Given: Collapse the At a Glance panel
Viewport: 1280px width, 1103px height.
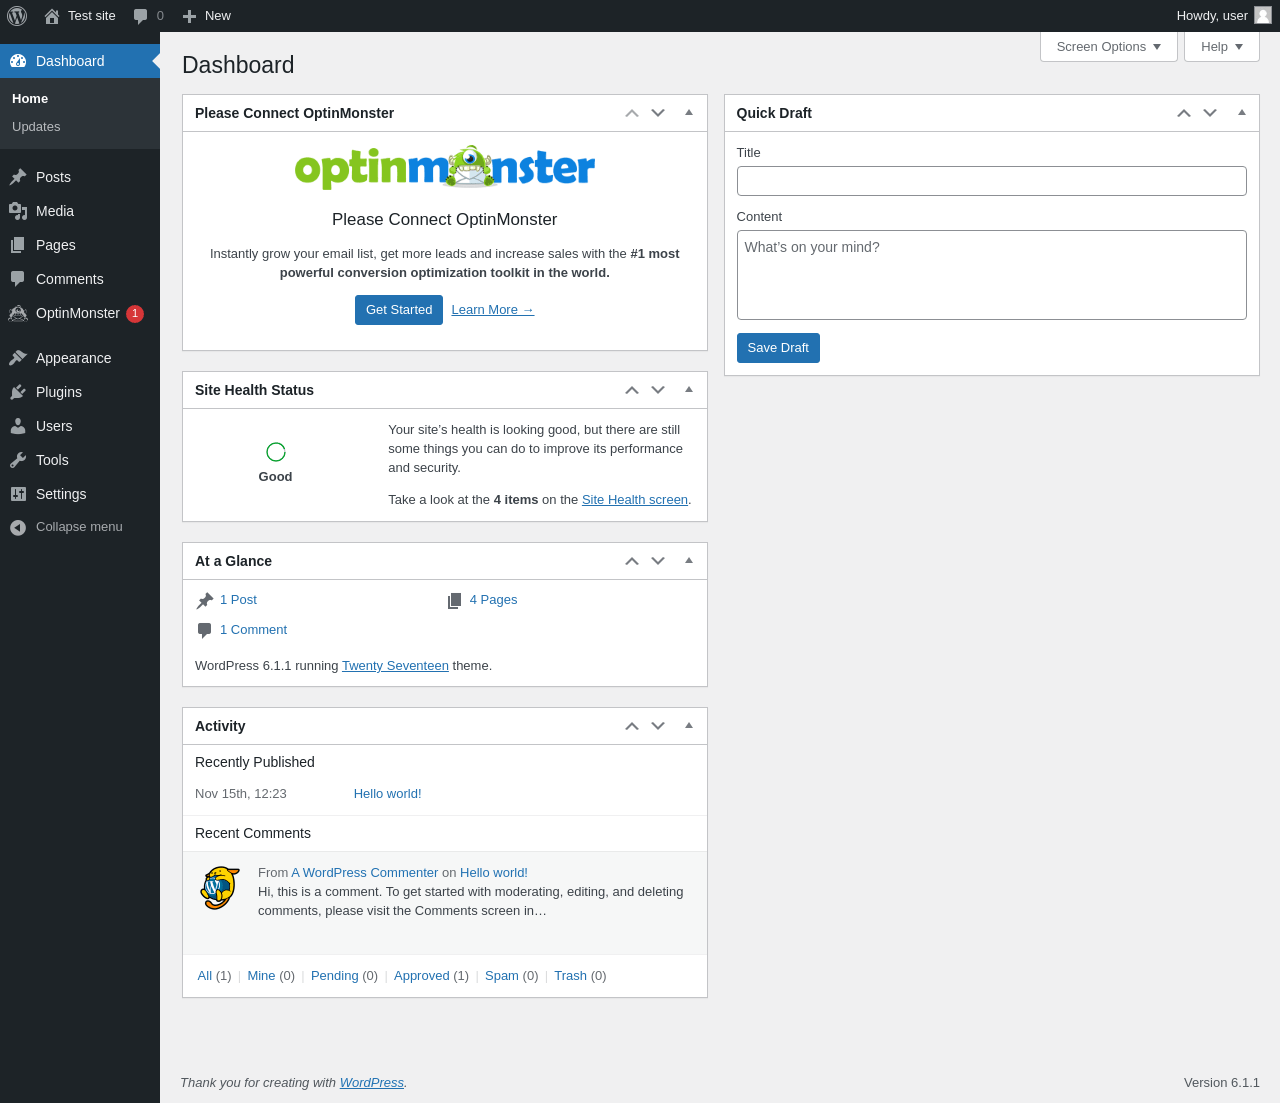Looking at the screenshot, I should pyautogui.click(x=689, y=561).
